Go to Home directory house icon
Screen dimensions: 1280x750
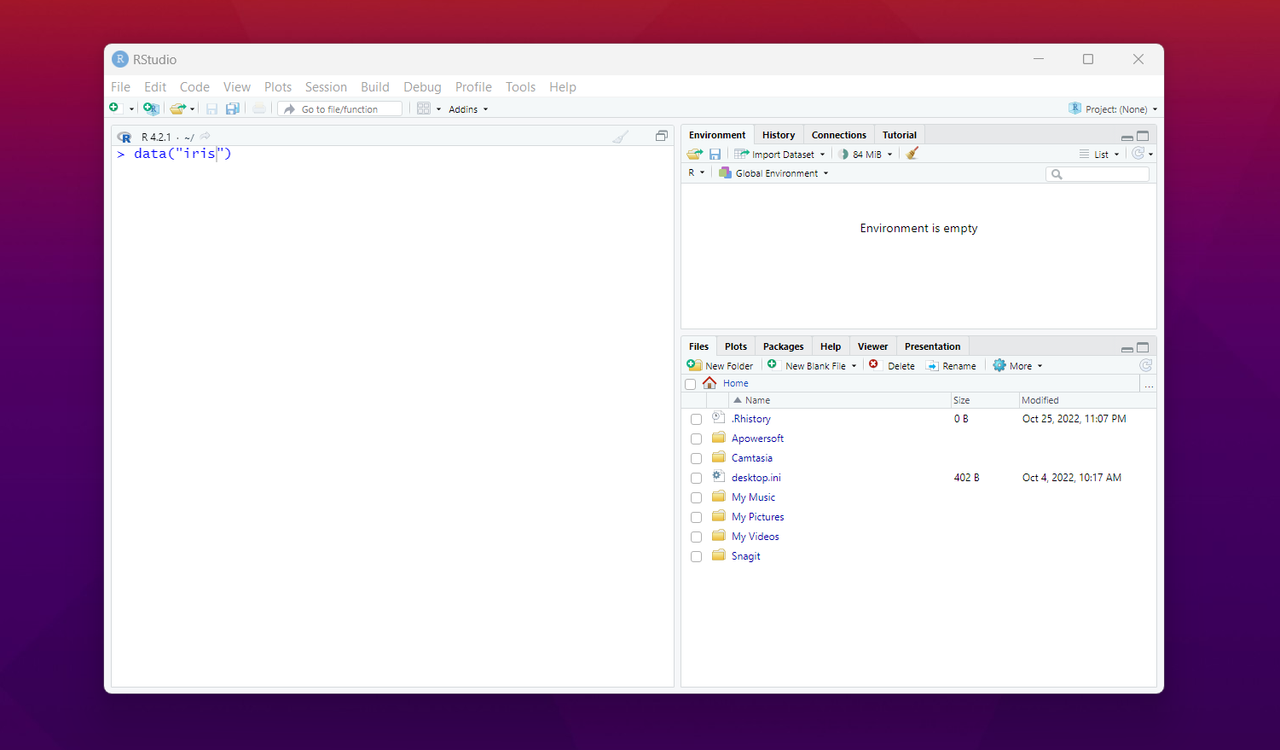click(x=710, y=383)
